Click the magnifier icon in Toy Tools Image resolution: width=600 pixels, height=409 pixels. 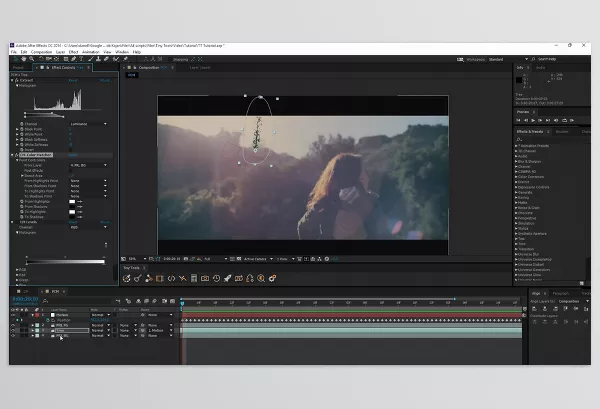tap(261, 278)
